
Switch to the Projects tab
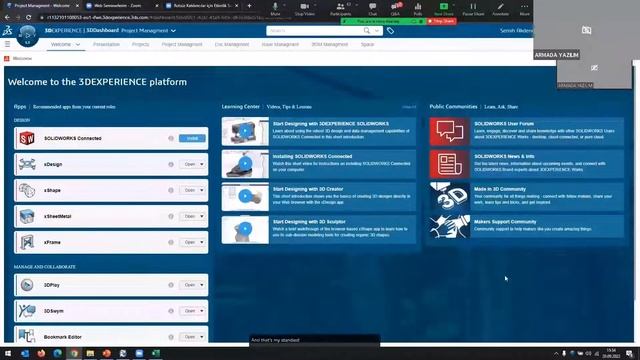point(140,44)
